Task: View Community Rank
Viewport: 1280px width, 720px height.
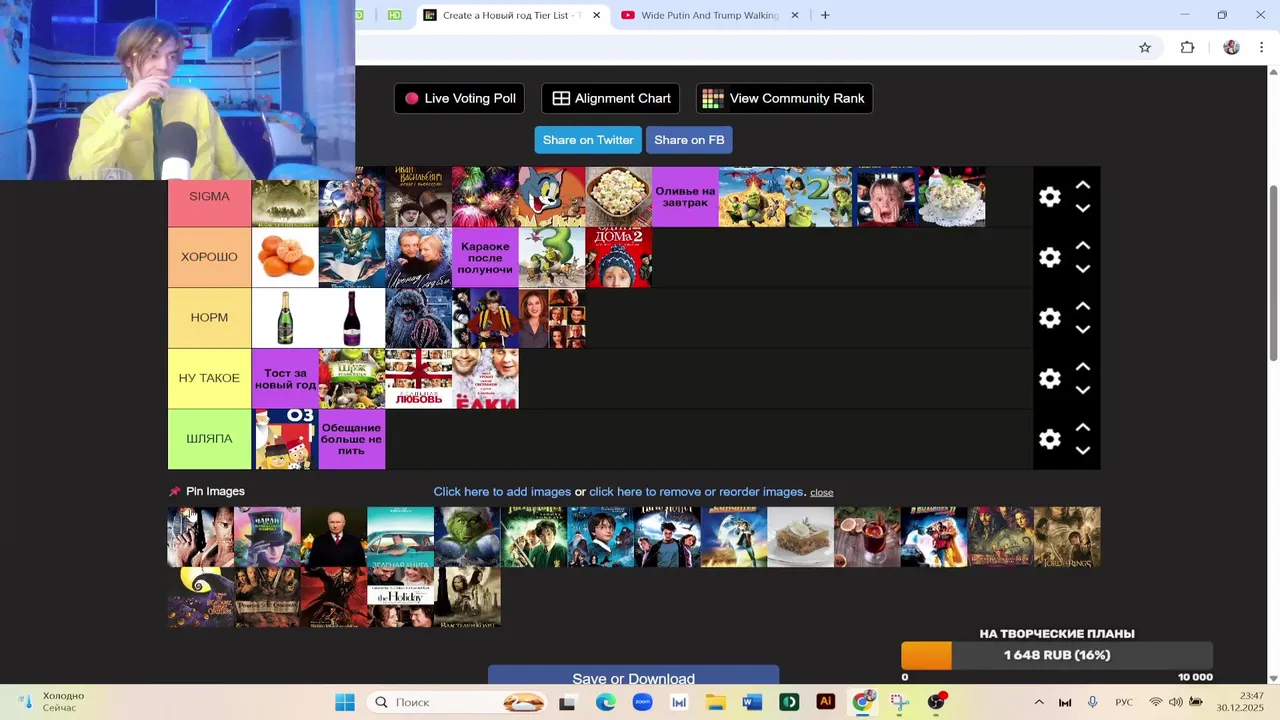Action: tap(784, 98)
